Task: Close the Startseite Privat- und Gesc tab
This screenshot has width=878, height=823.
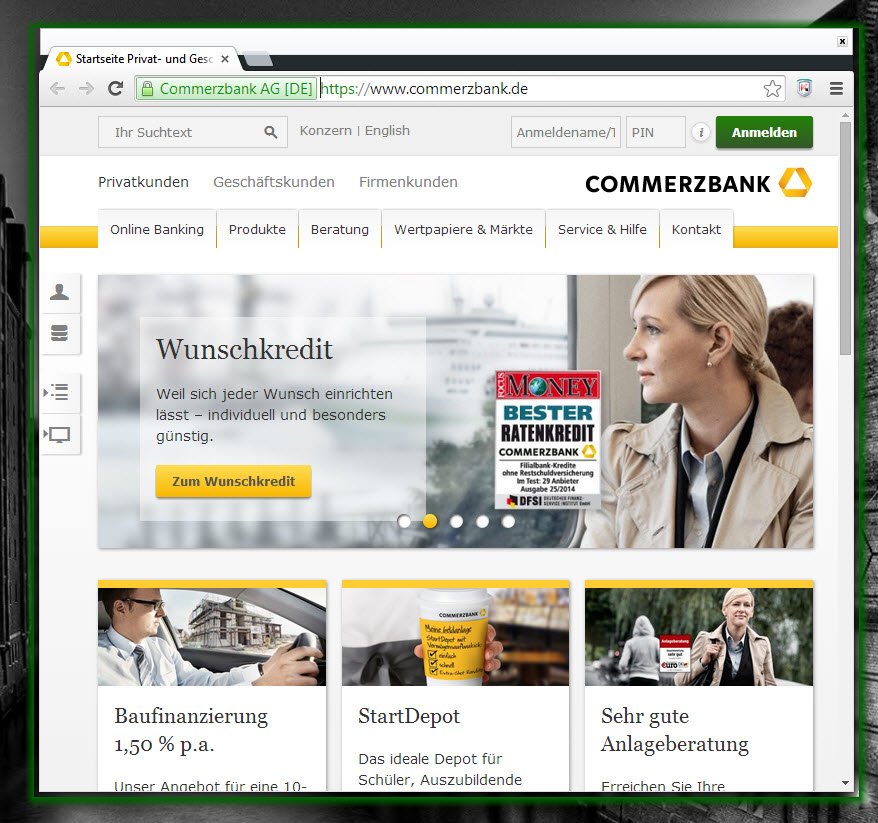Action: 225,59
